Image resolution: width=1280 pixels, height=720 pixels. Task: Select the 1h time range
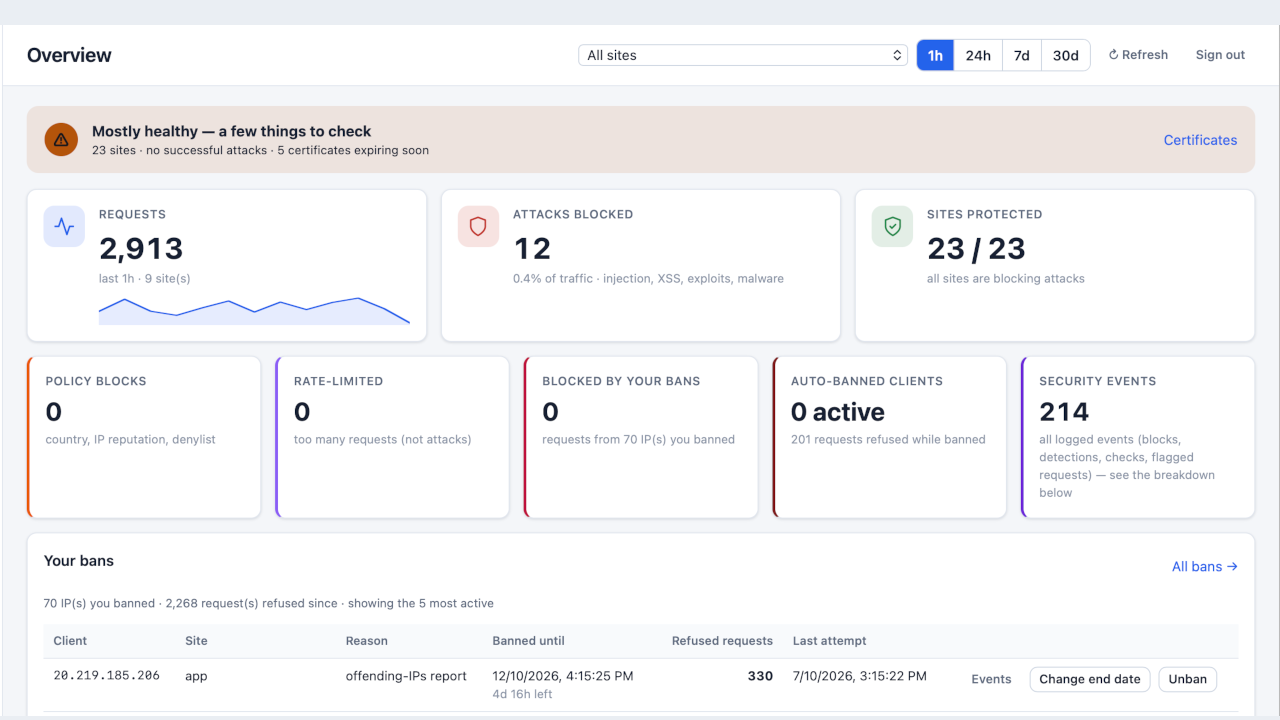tap(935, 55)
